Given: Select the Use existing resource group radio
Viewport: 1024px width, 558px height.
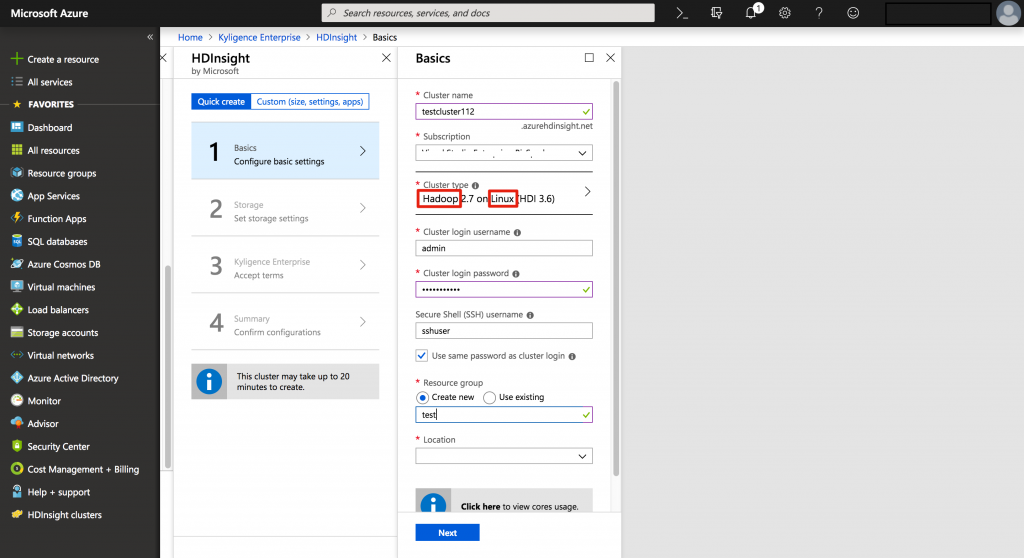Looking at the screenshot, I should tap(489, 397).
